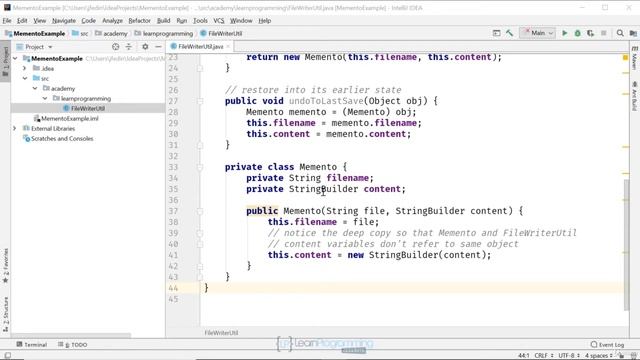
Task: Click the Project panel horizontal scrollbar
Action: (71, 336)
